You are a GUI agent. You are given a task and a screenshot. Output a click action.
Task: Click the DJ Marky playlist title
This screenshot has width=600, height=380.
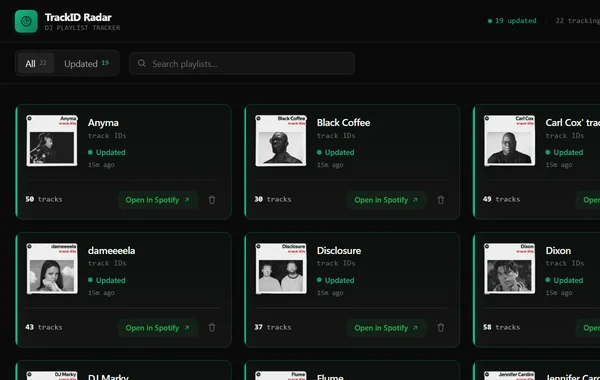click(108, 377)
